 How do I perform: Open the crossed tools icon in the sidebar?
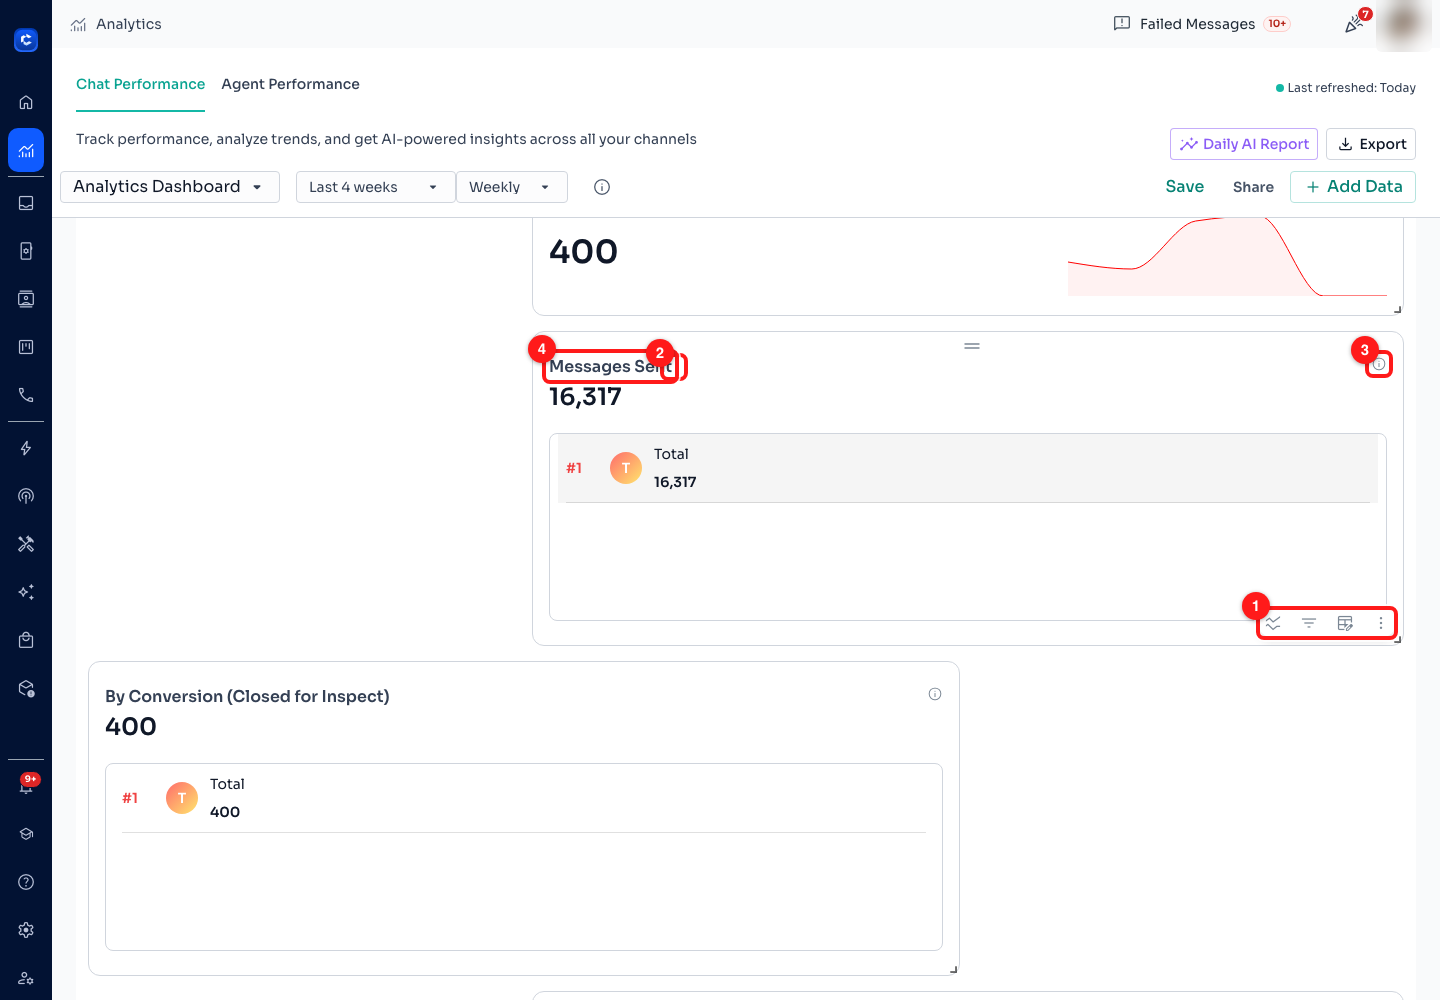[x=26, y=544]
